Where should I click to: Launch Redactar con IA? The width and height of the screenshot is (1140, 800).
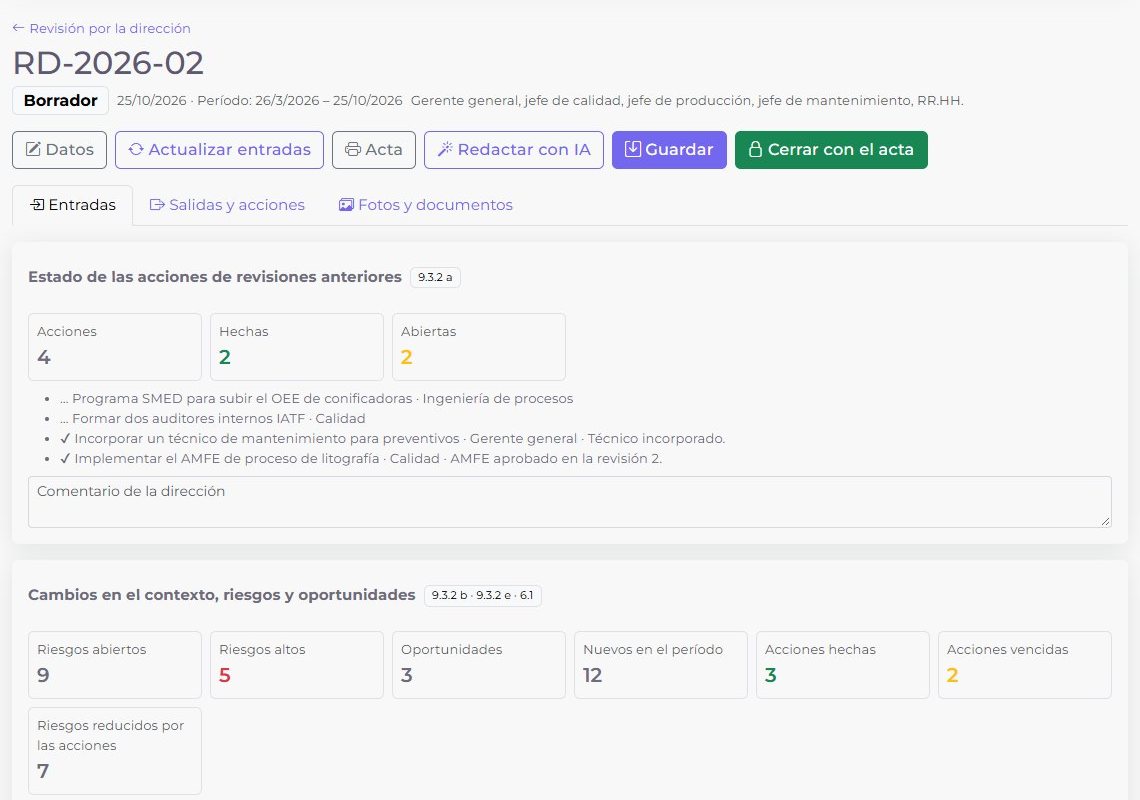(513, 150)
